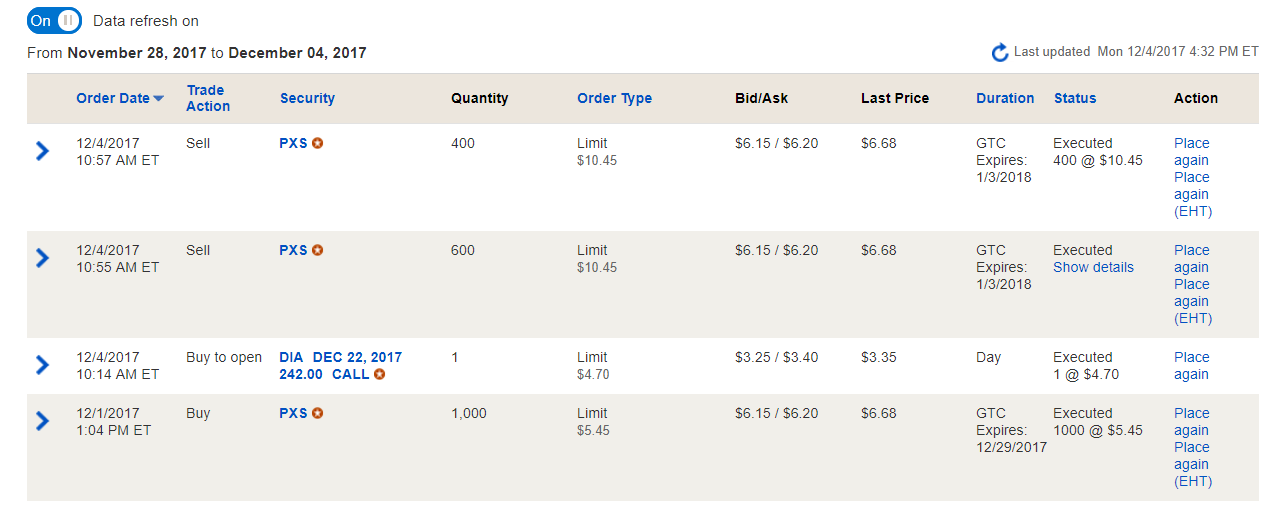Sort by Security column header
This screenshot has height=506, width=1268.
pos(307,98)
